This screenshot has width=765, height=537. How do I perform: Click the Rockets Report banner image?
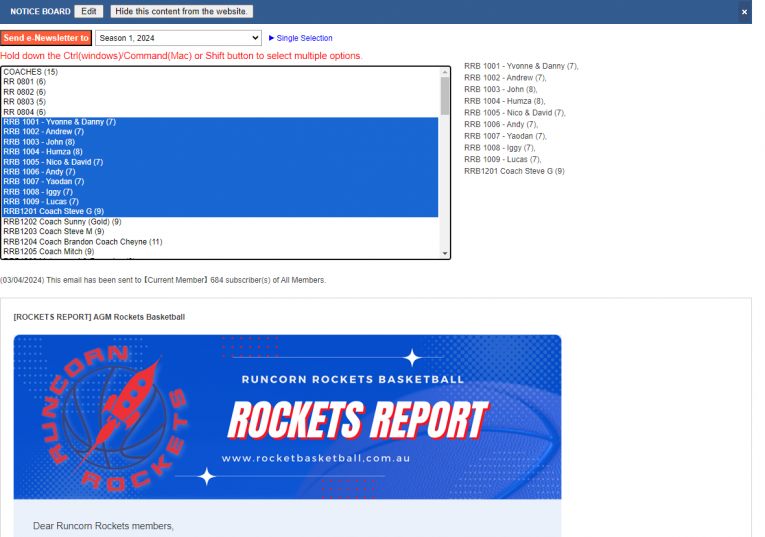click(x=287, y=417)
